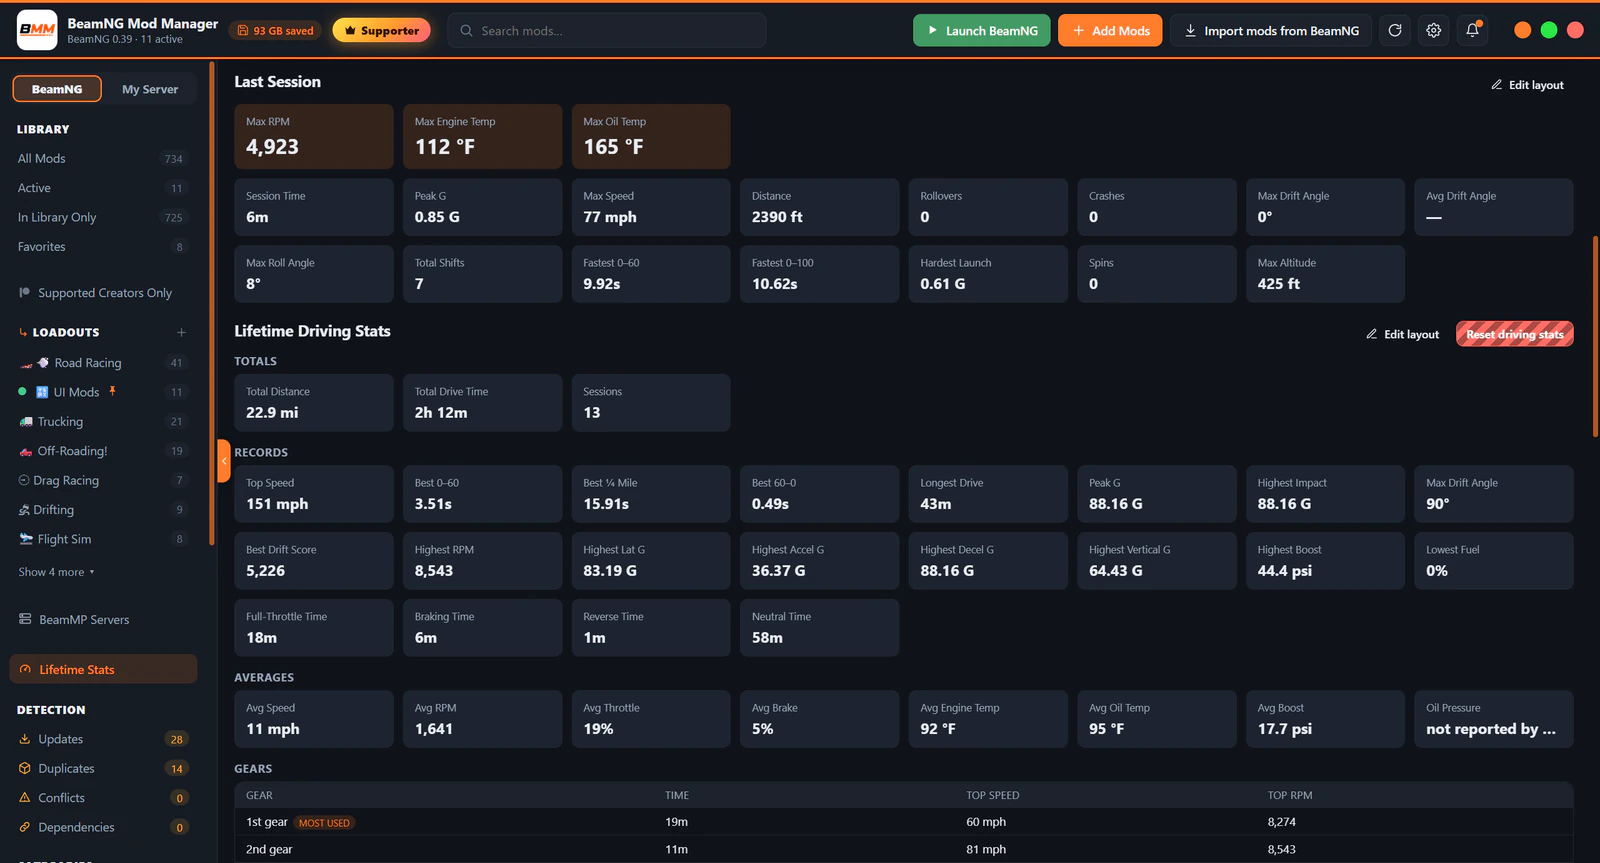
Task: Switch to My Server tab
Action: pyautogui.click(x=150, y=89)
